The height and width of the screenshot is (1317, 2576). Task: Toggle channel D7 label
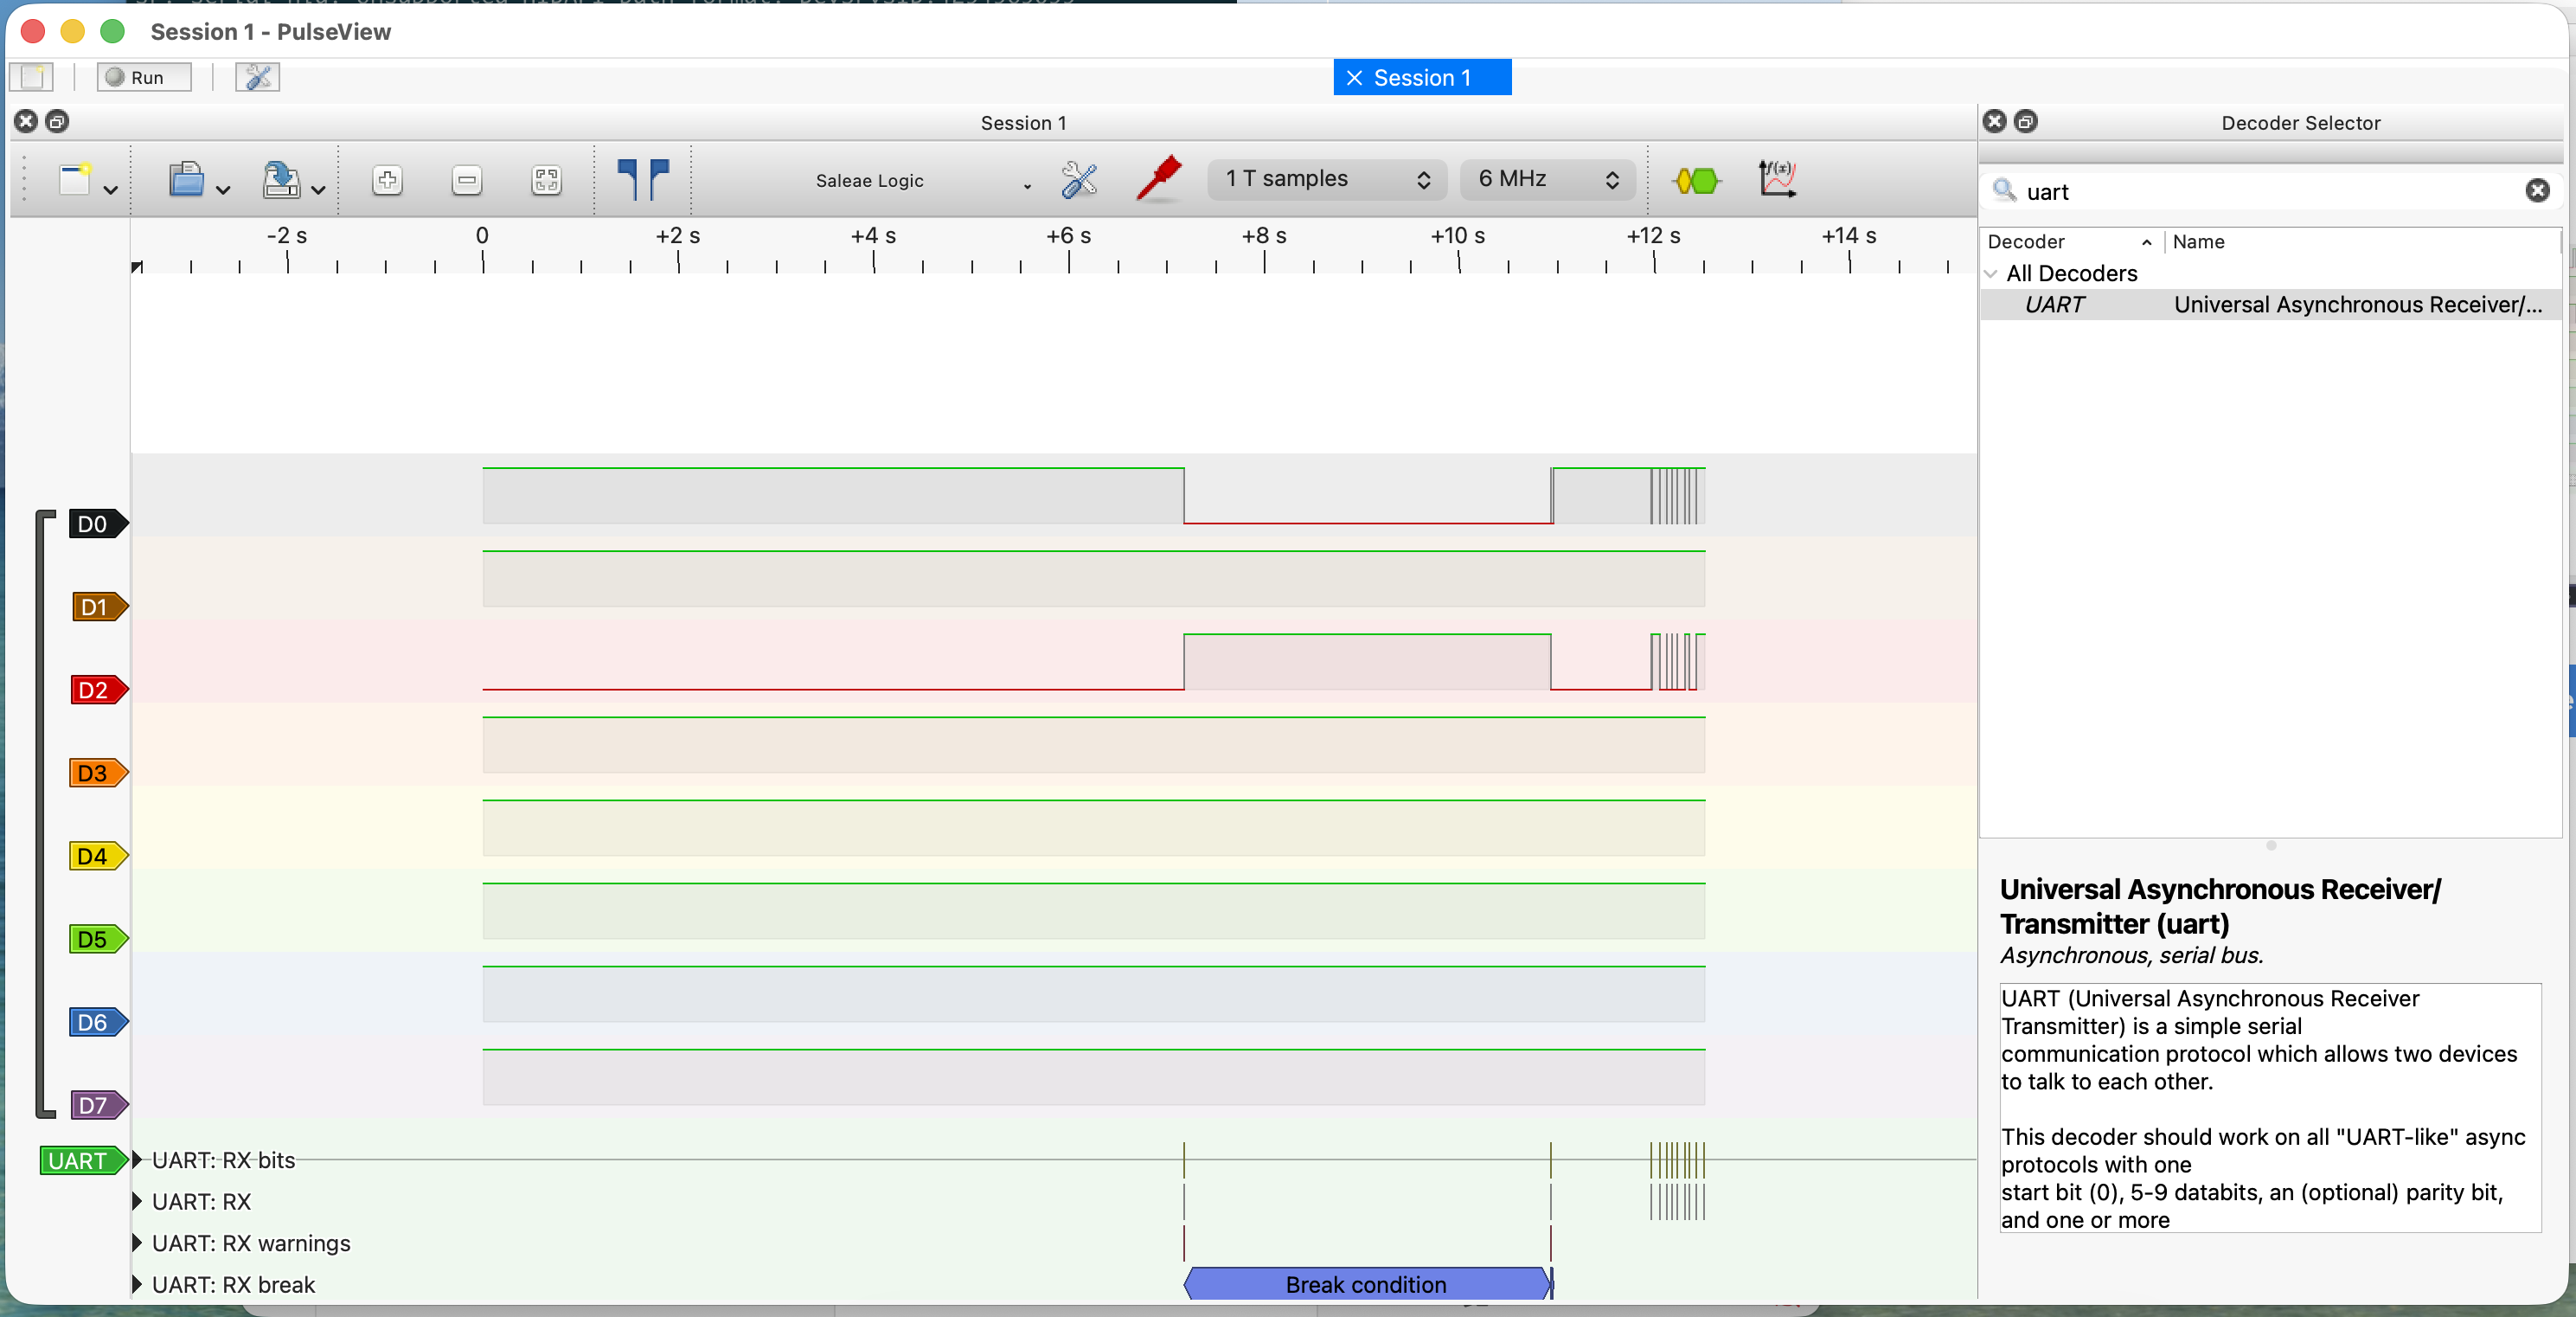point(95,1105)
